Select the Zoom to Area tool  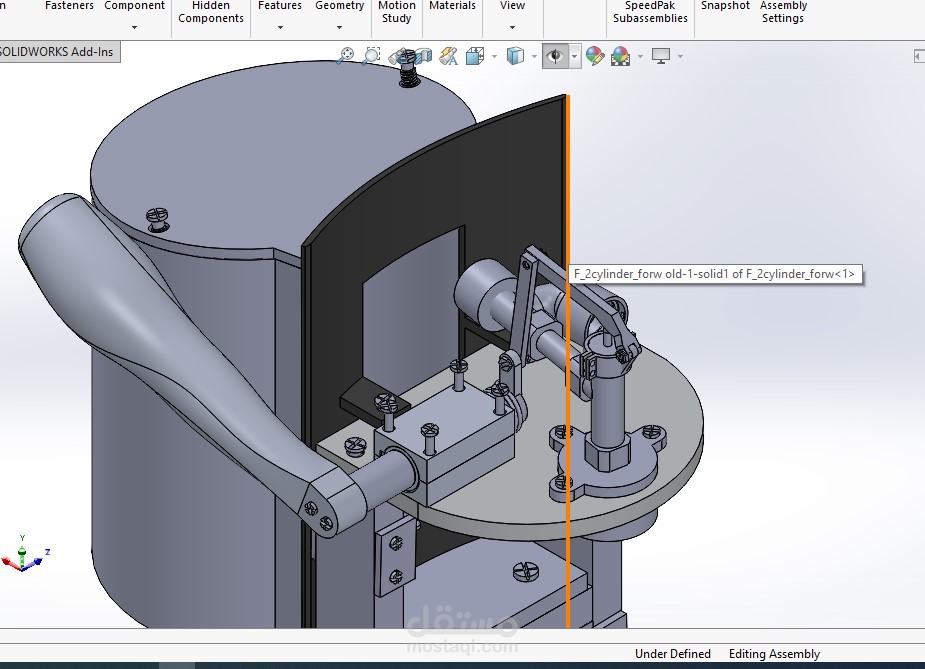click(x=372, y=56)
